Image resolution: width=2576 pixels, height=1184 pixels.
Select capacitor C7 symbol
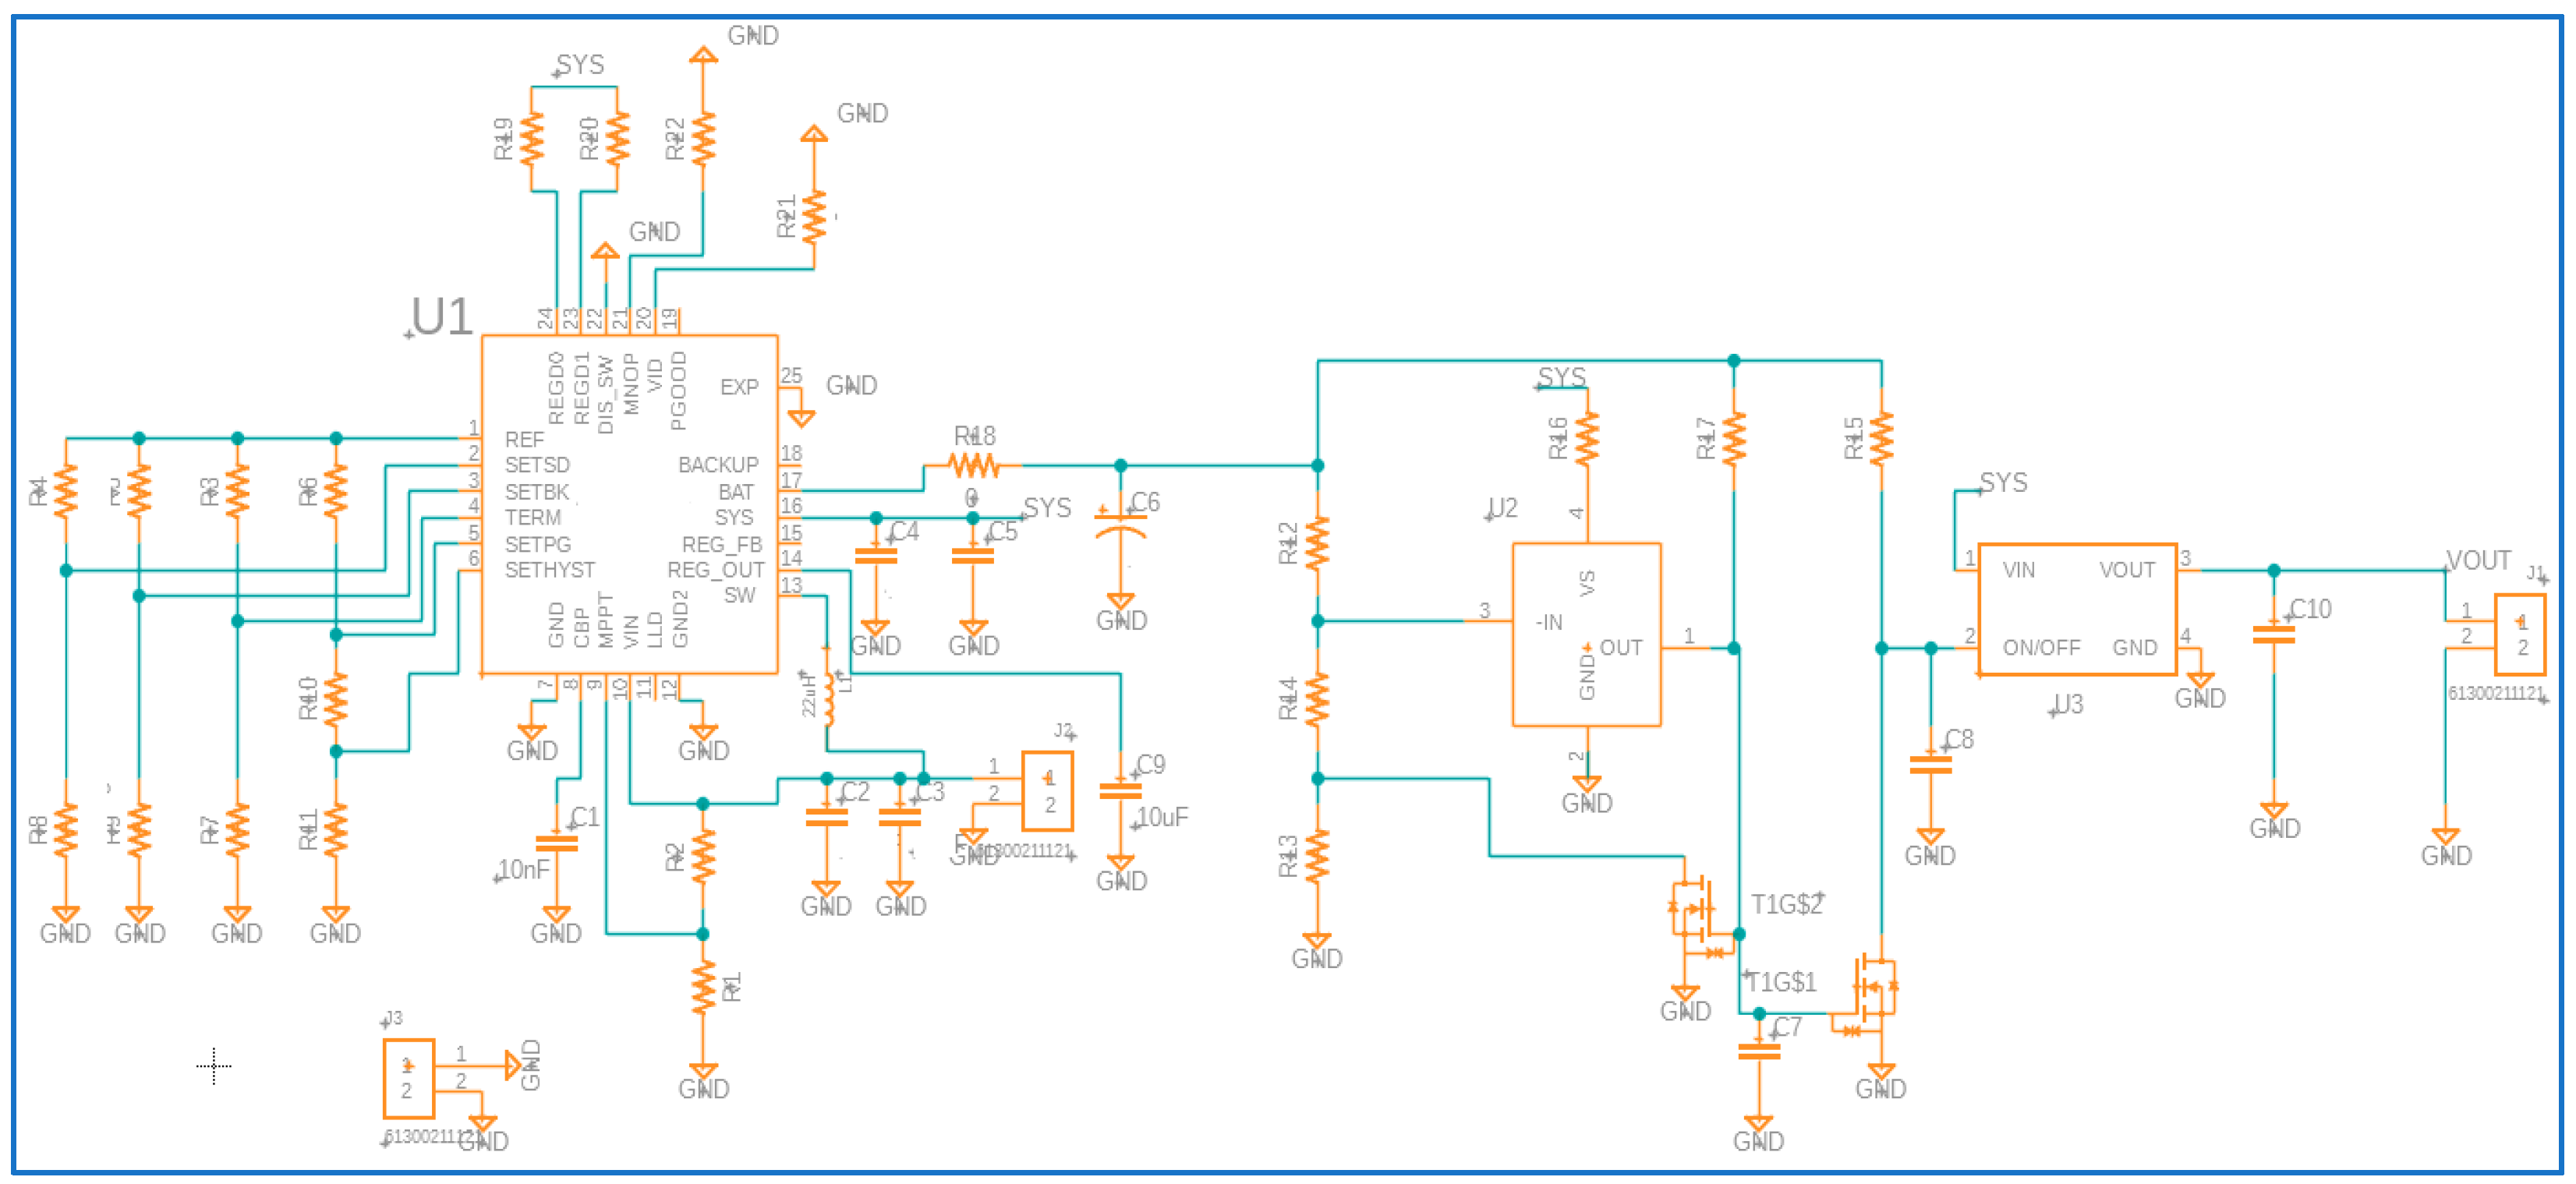coord(1758,1051)
